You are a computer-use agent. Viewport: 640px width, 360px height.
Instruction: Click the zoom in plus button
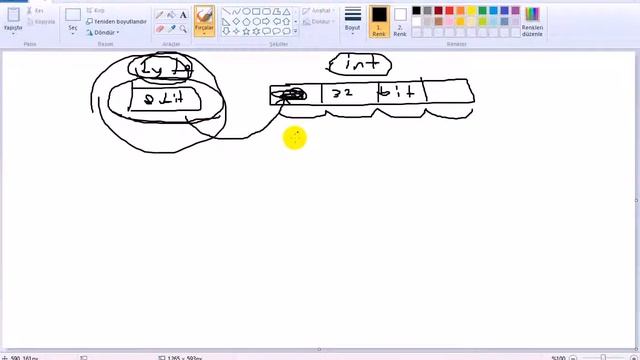coord(633,358)
